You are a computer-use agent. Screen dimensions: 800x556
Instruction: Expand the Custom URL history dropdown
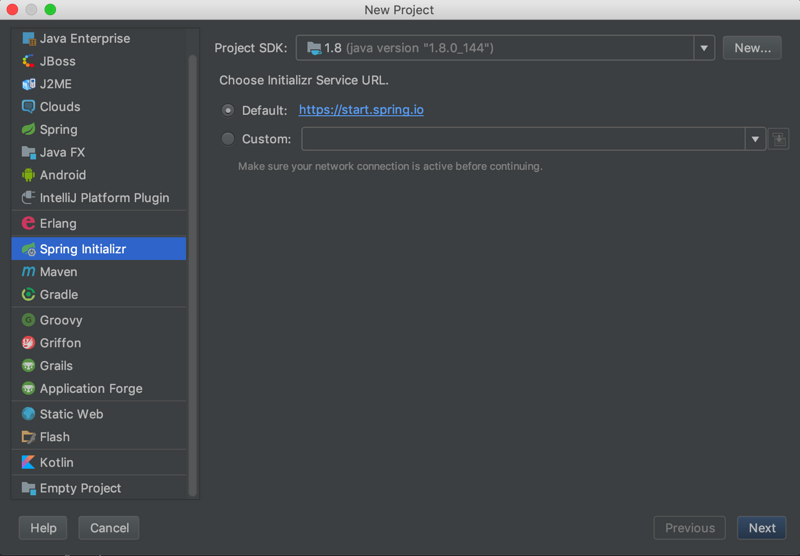tap(755, 139)
